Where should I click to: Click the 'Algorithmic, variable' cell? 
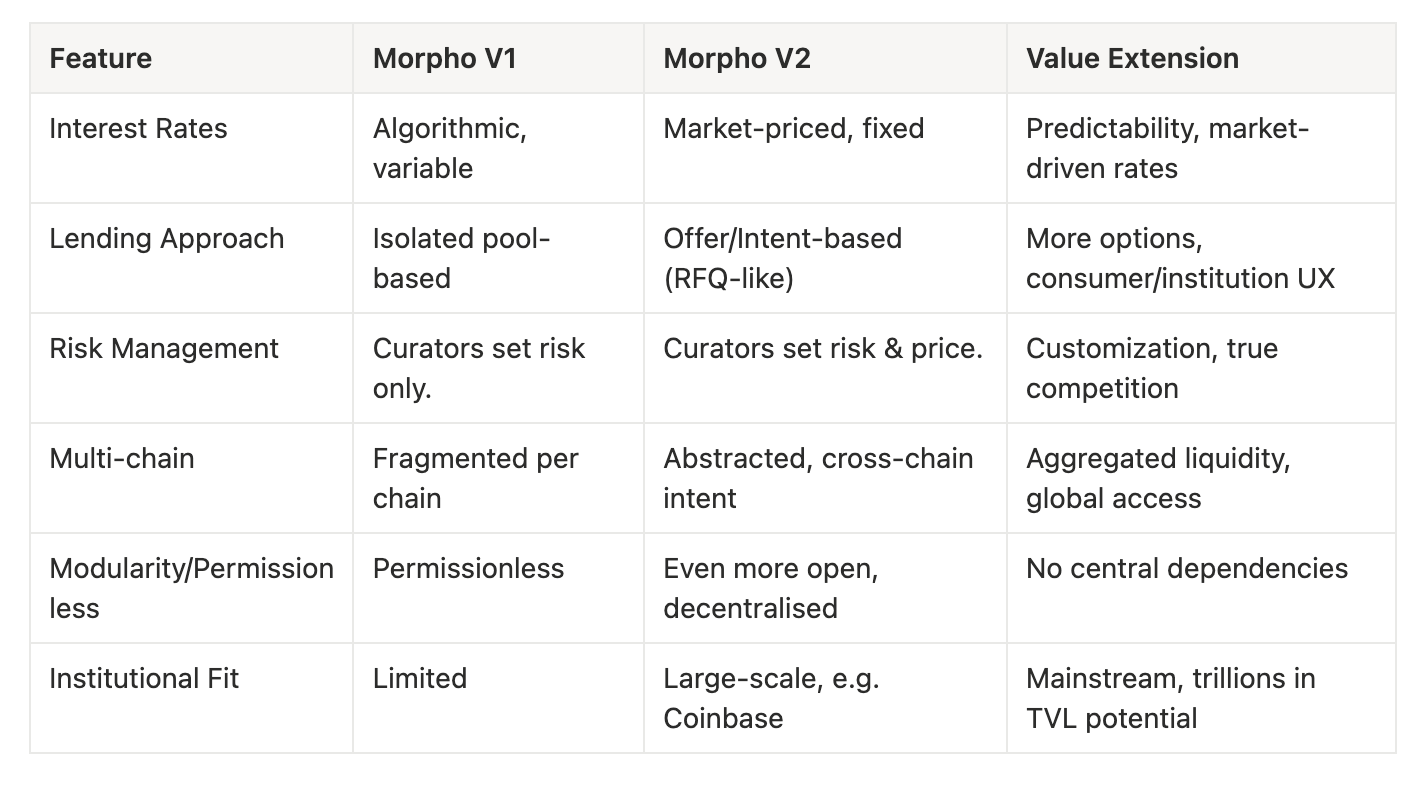(450, 148)
